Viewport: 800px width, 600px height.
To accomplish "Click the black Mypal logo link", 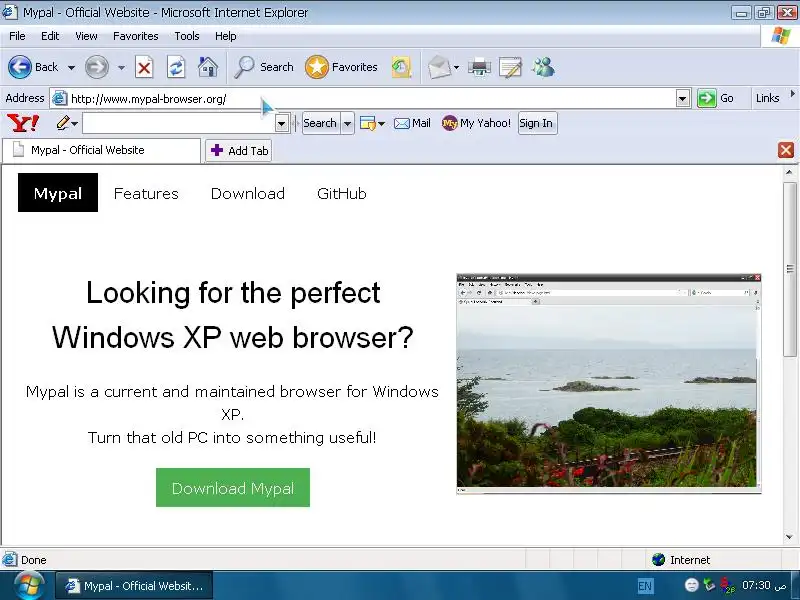I will point(58,192).
